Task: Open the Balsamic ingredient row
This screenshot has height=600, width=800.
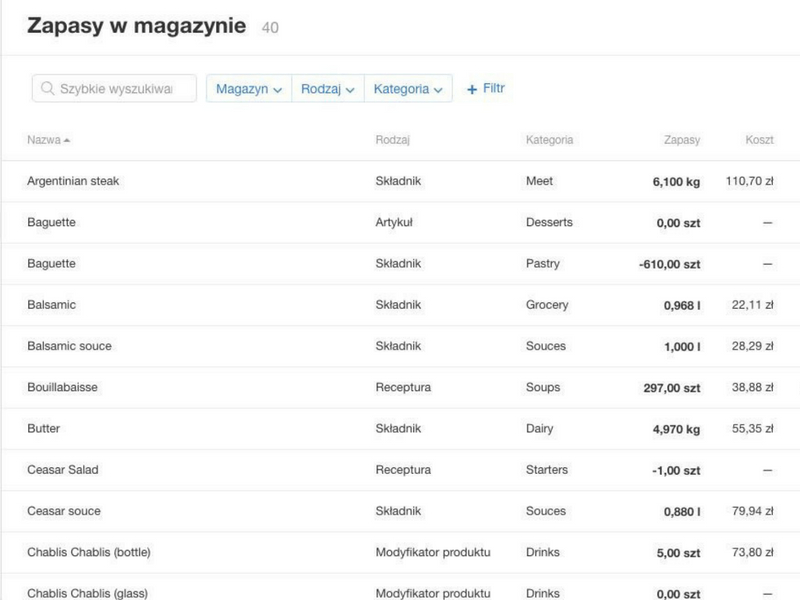Action: (400, 305)
